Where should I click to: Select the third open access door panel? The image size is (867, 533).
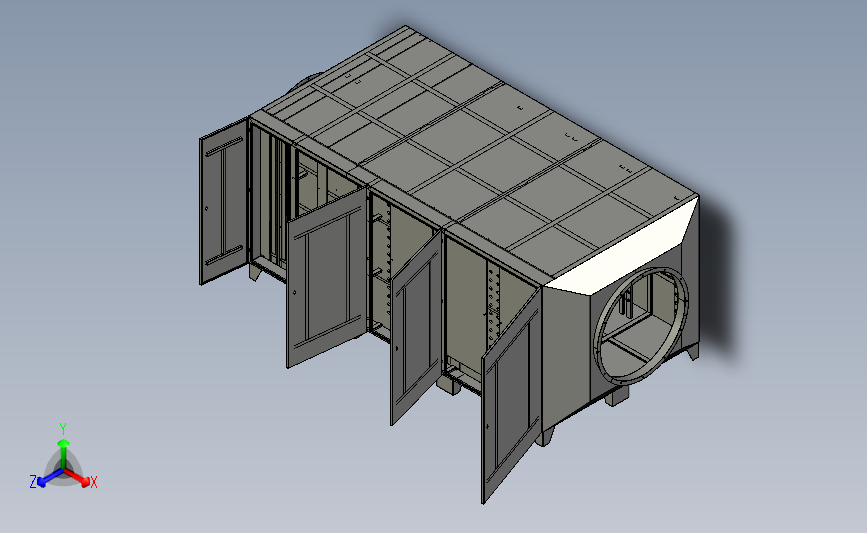415,328
